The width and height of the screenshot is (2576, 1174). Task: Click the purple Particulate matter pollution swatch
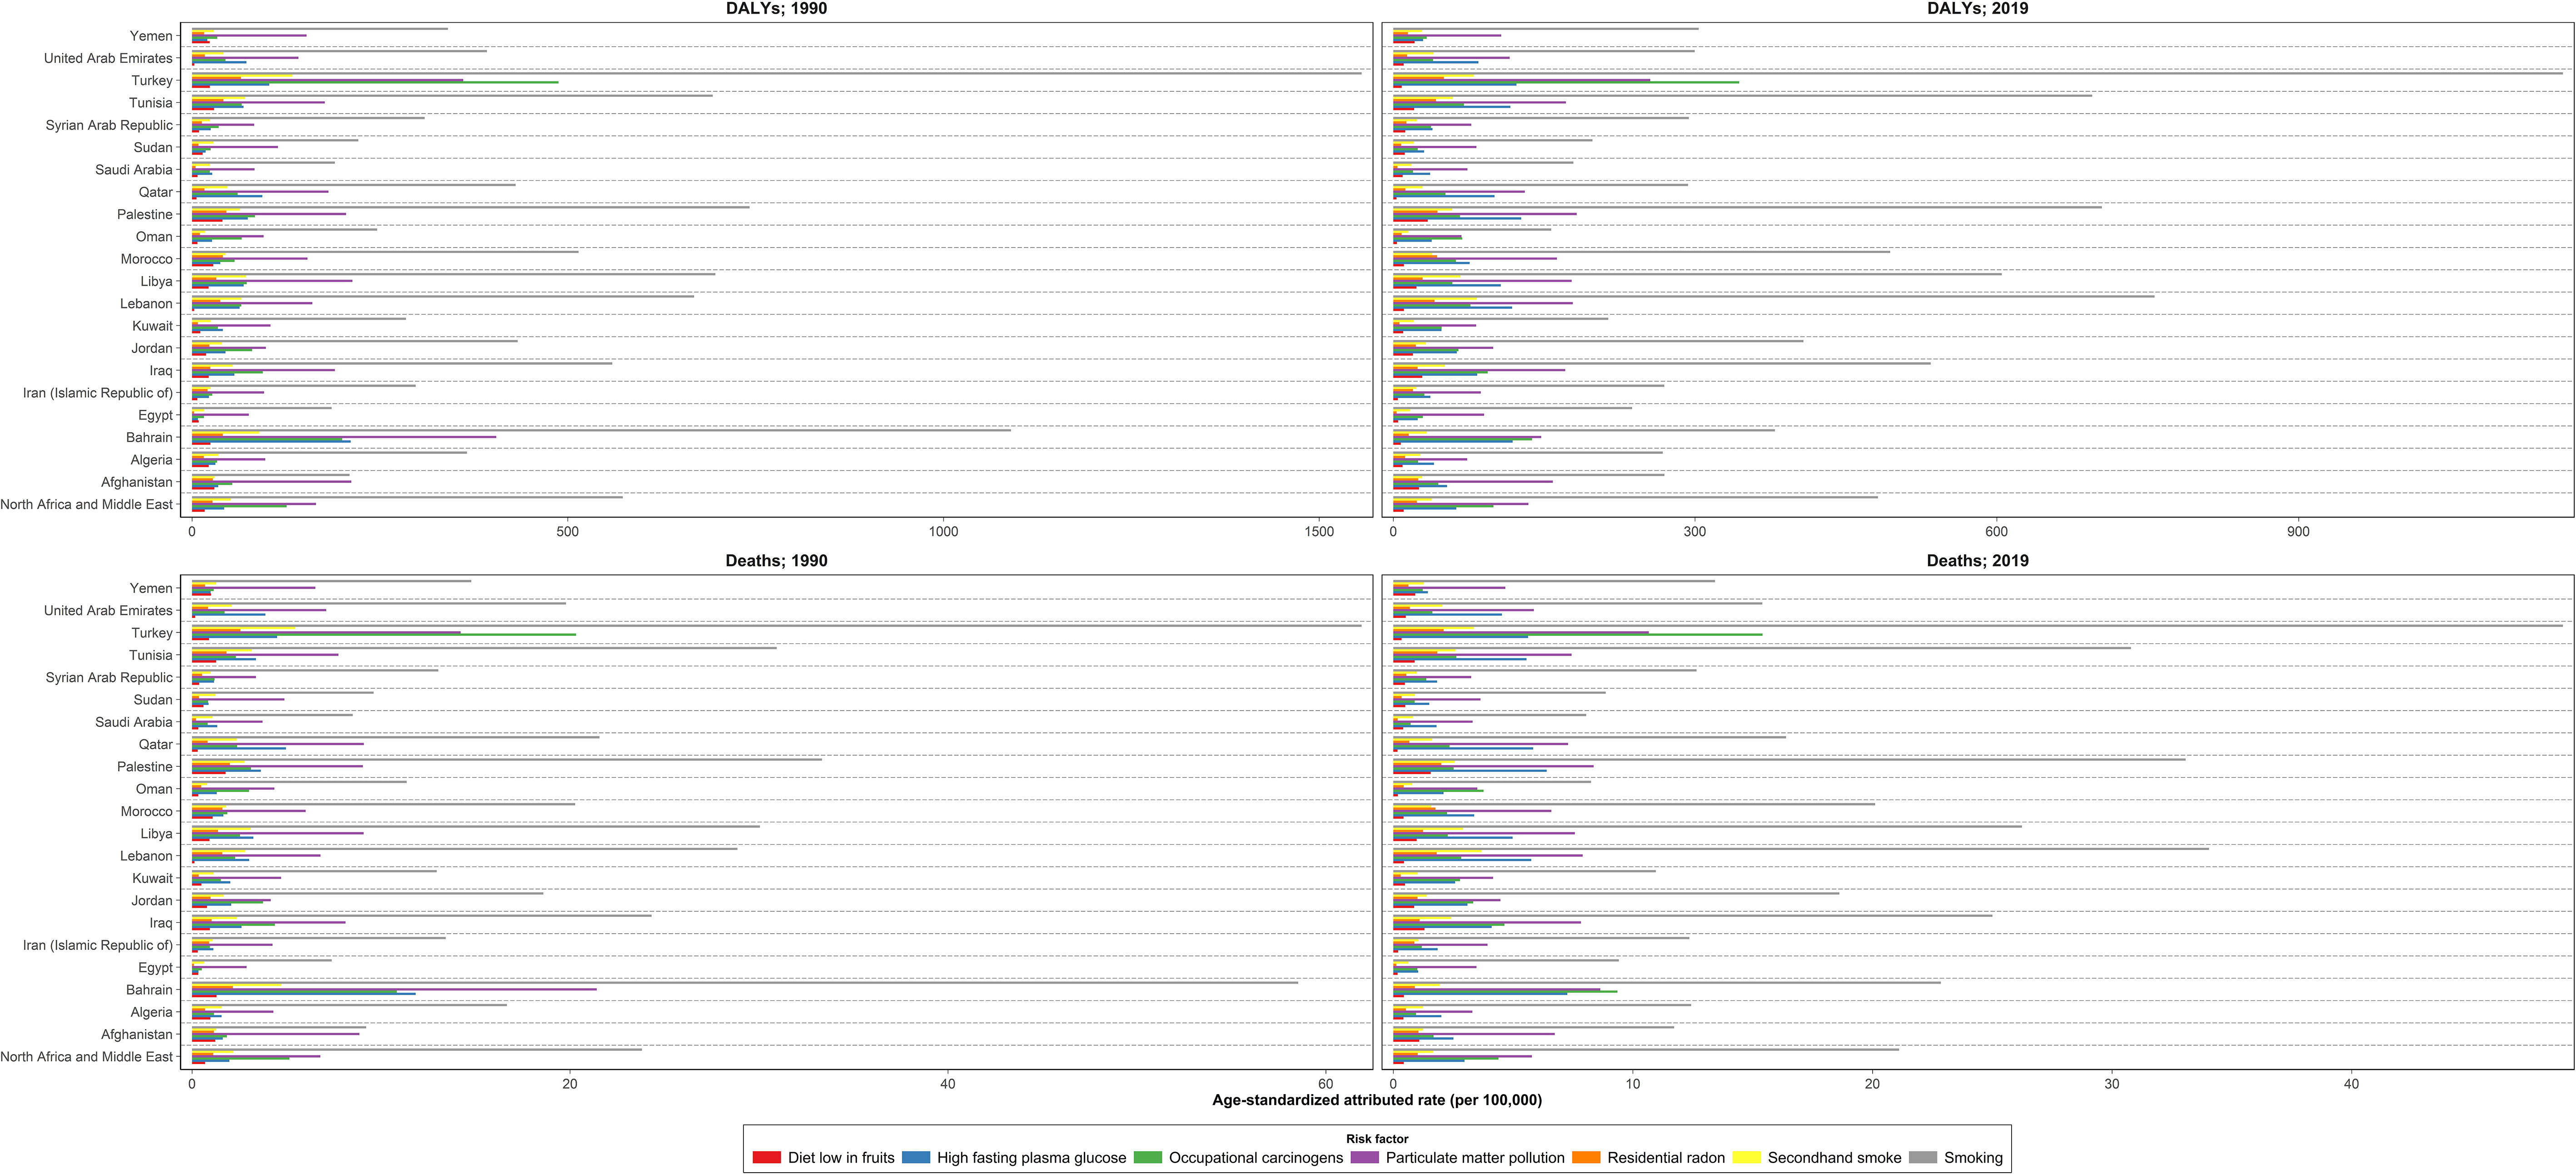click(x=1364, y=1157)
